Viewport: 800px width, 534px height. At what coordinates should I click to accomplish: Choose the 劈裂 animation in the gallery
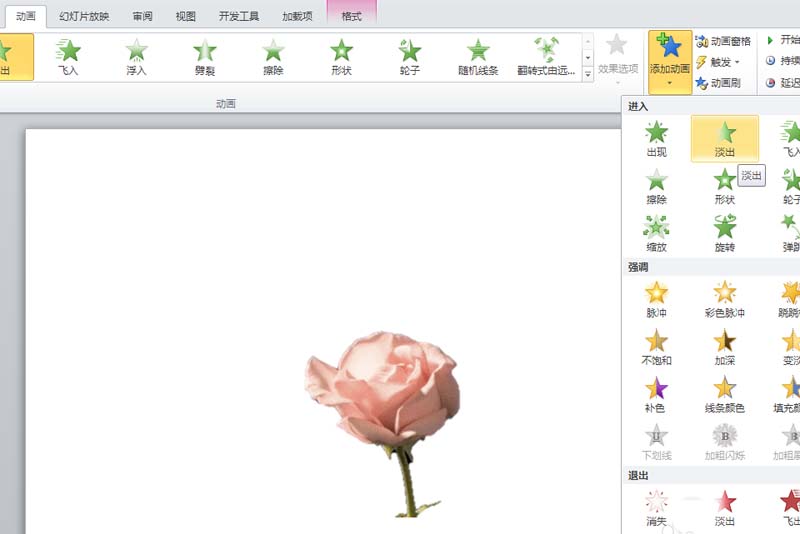pyautogui.click(x=205, y=57)
